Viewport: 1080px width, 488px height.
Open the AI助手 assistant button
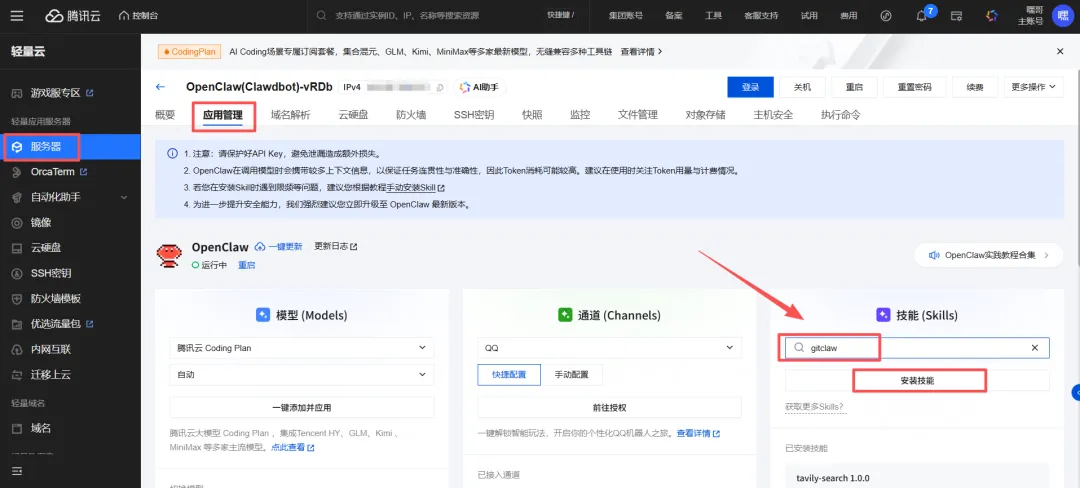[x=479, y=87]
